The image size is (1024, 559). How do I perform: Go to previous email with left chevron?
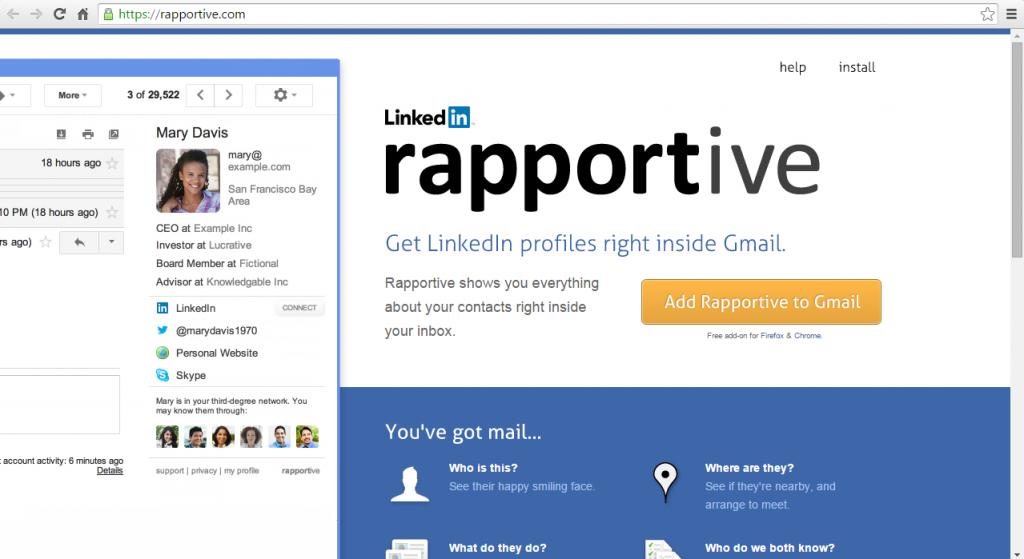click(200, 95)
